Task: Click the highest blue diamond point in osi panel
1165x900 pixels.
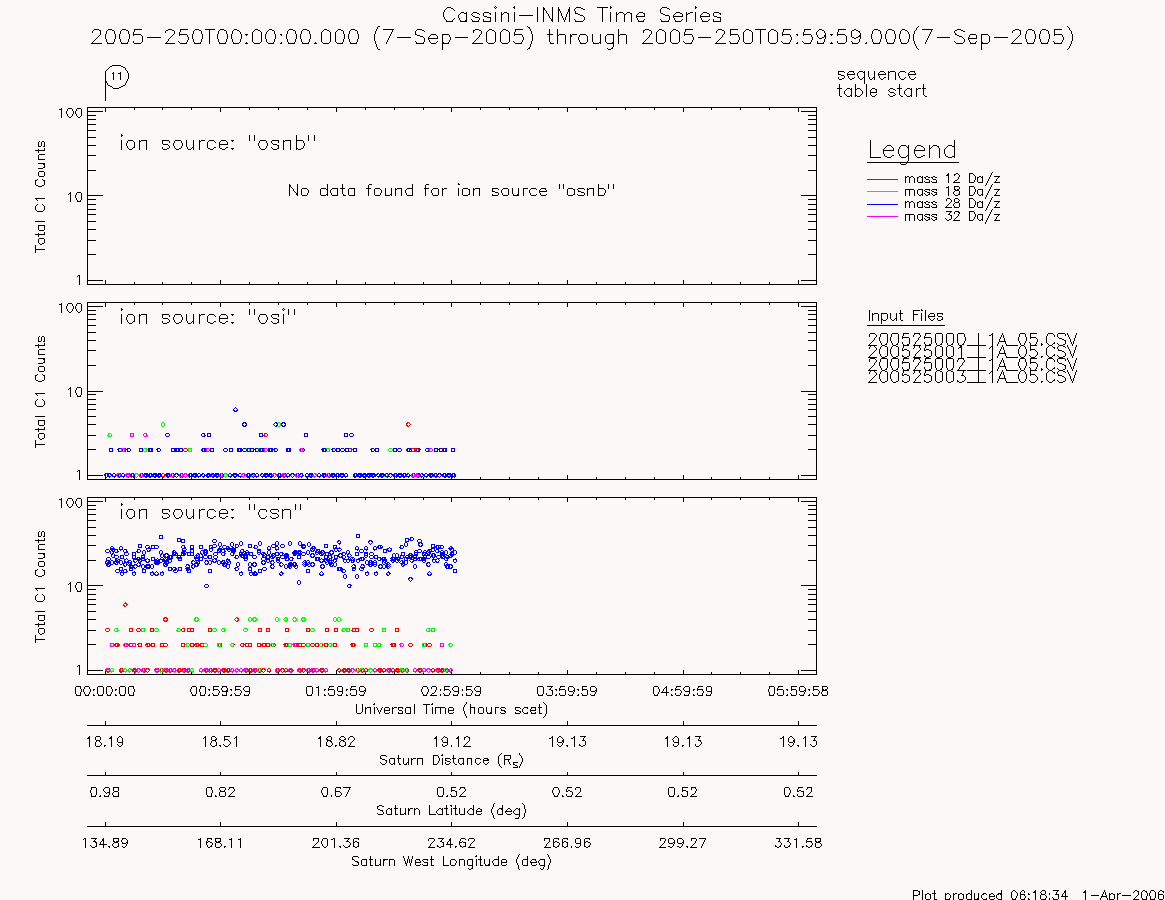Action: [x=236, y=409]
